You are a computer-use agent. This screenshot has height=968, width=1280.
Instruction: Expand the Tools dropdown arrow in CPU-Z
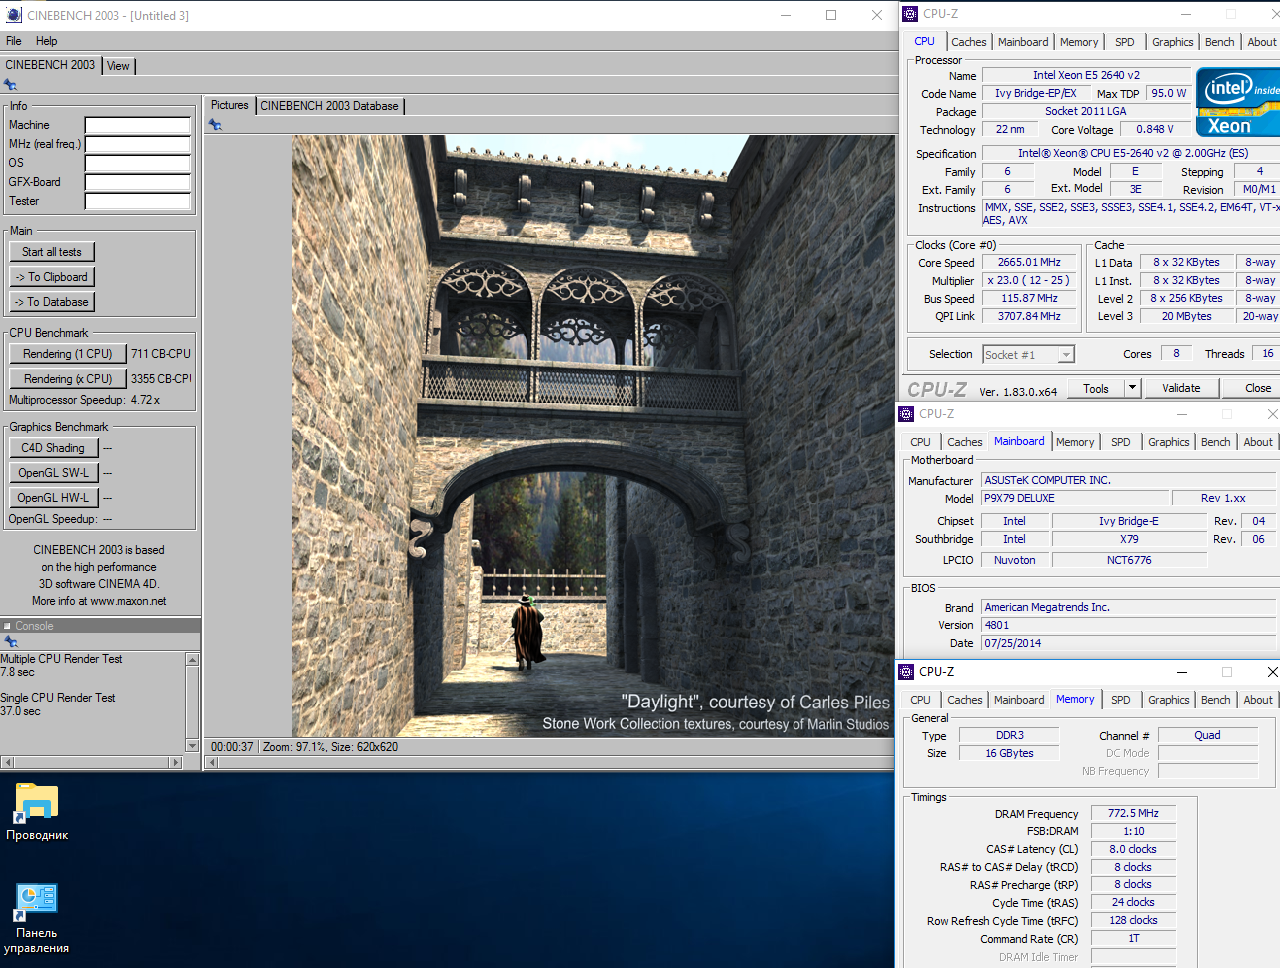tap(1132, 388)
